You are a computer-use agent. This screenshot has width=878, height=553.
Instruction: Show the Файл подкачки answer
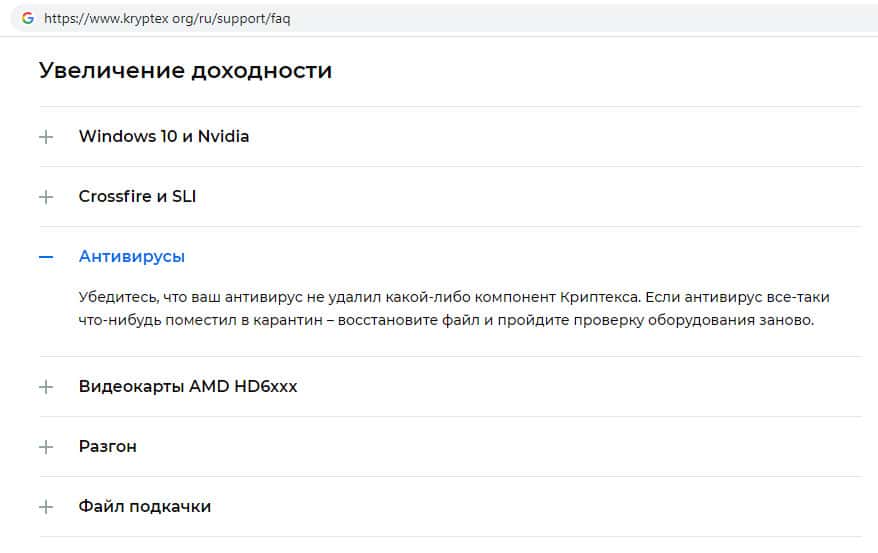tap(145, 507)
